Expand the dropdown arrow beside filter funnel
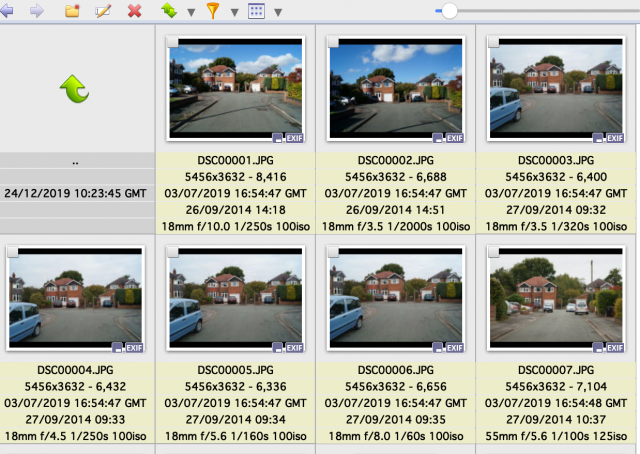This screenshot has width=640, height=454. coord(234,13)
